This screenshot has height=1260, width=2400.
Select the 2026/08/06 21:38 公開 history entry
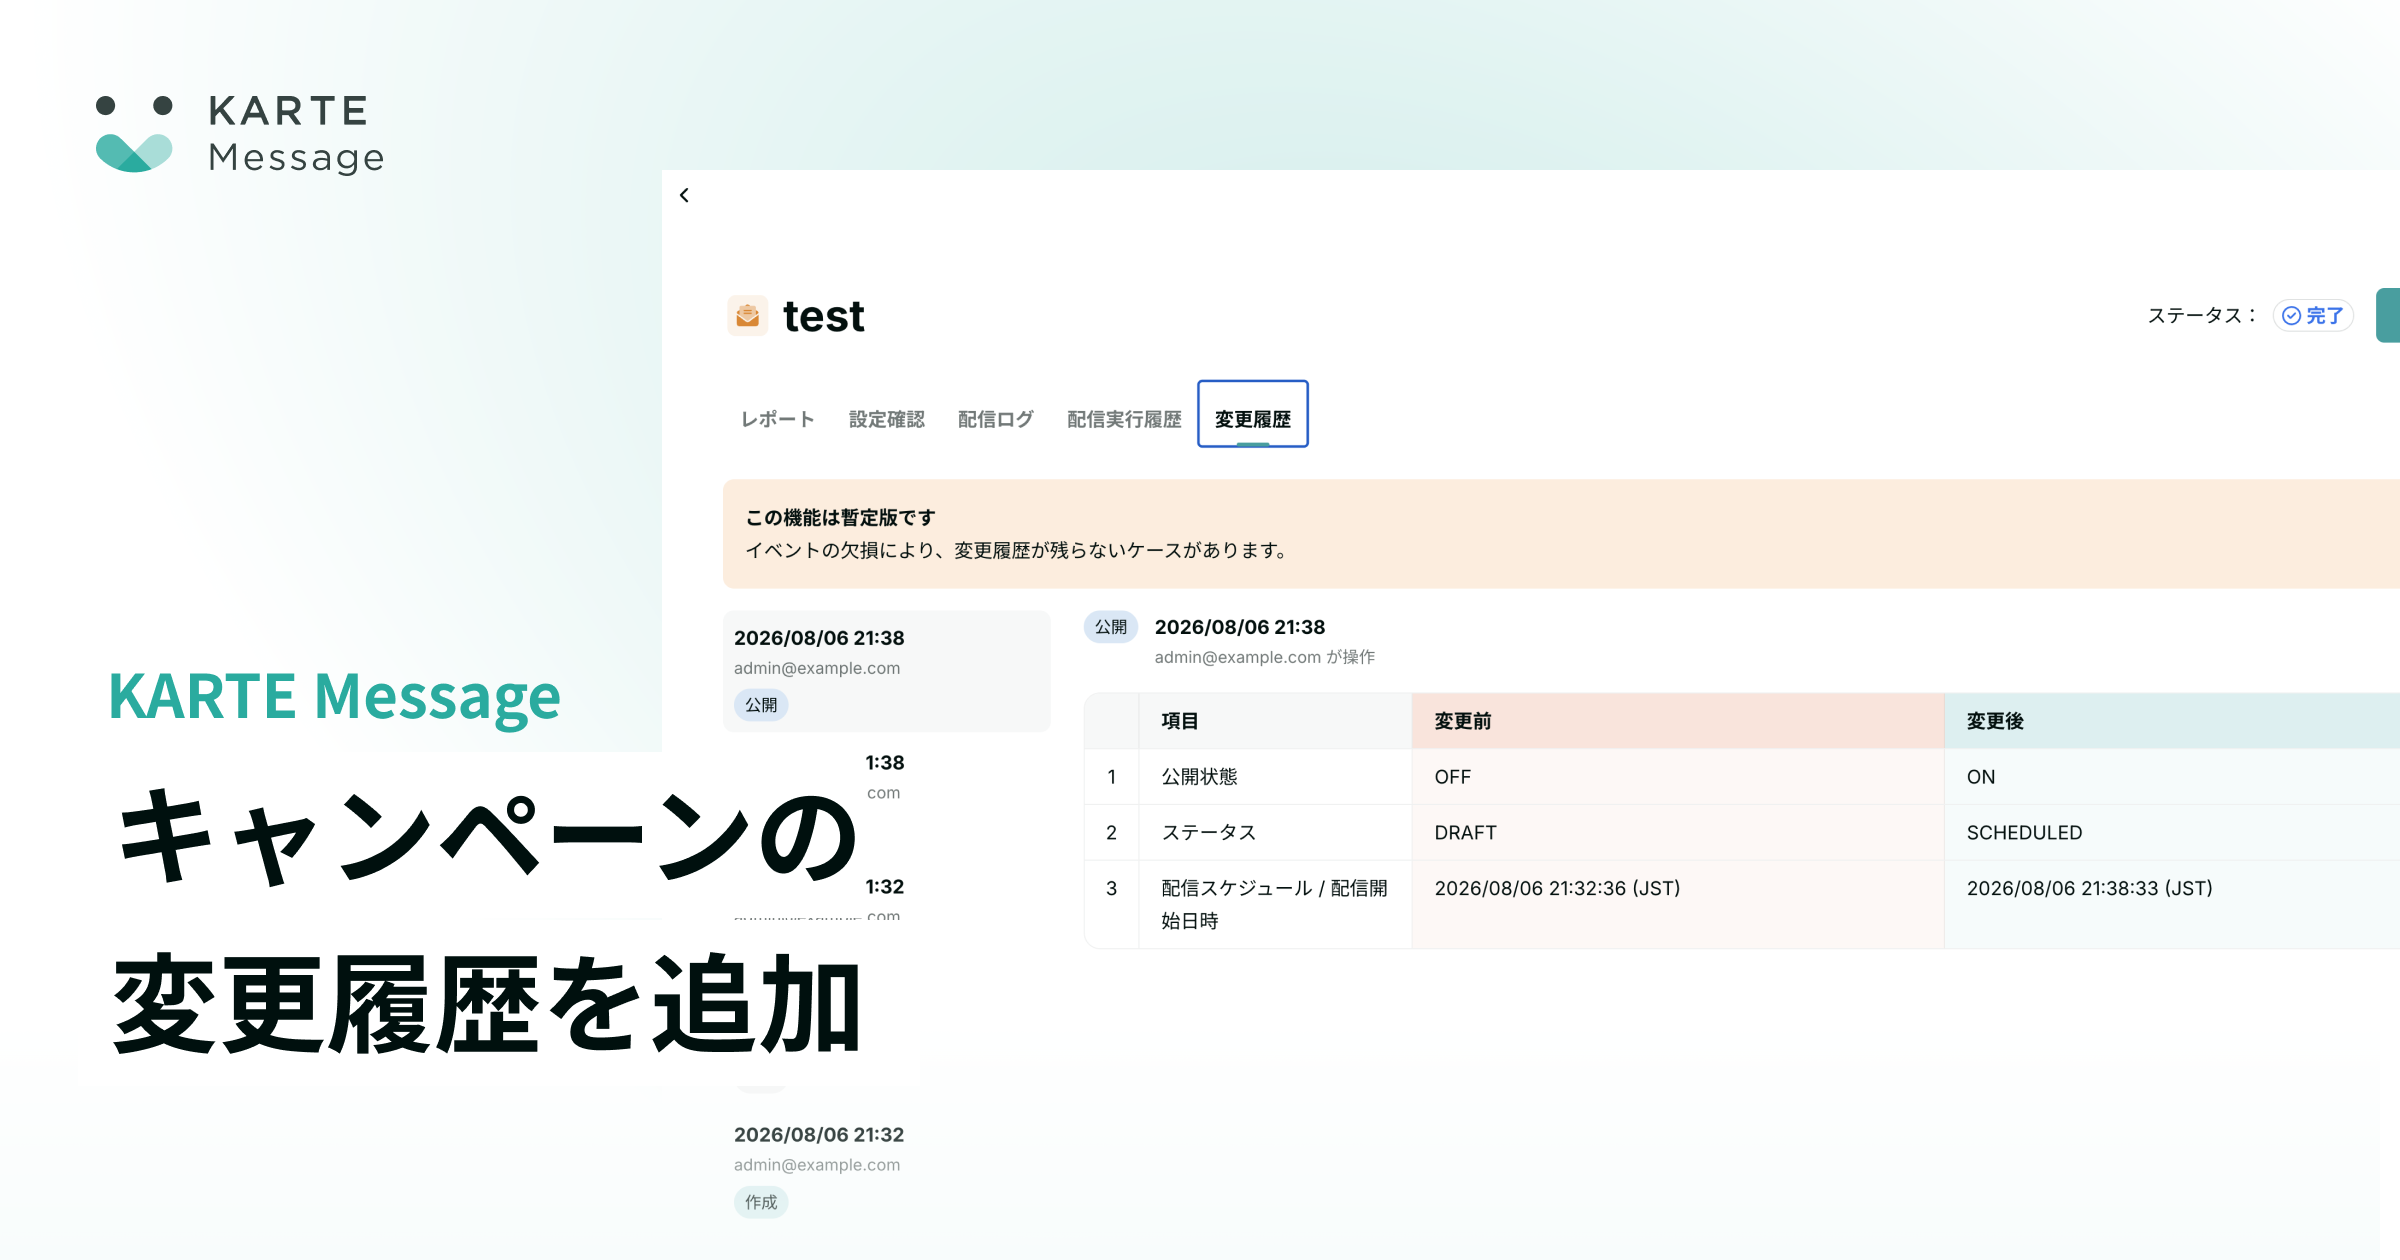(x=886, y=671)
